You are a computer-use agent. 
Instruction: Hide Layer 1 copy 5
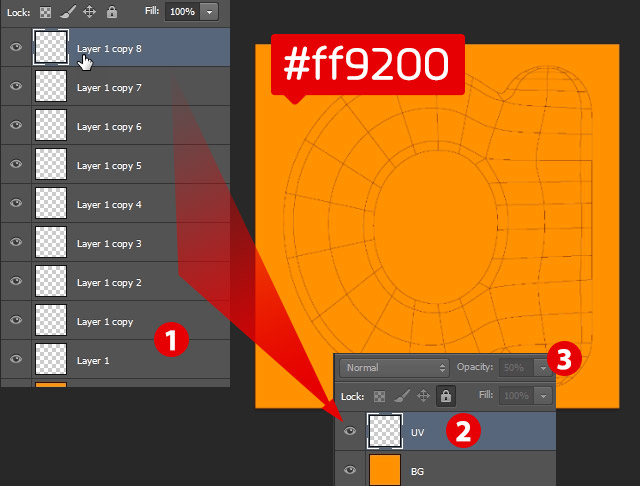pyautogui.click(x=16, y=164)
